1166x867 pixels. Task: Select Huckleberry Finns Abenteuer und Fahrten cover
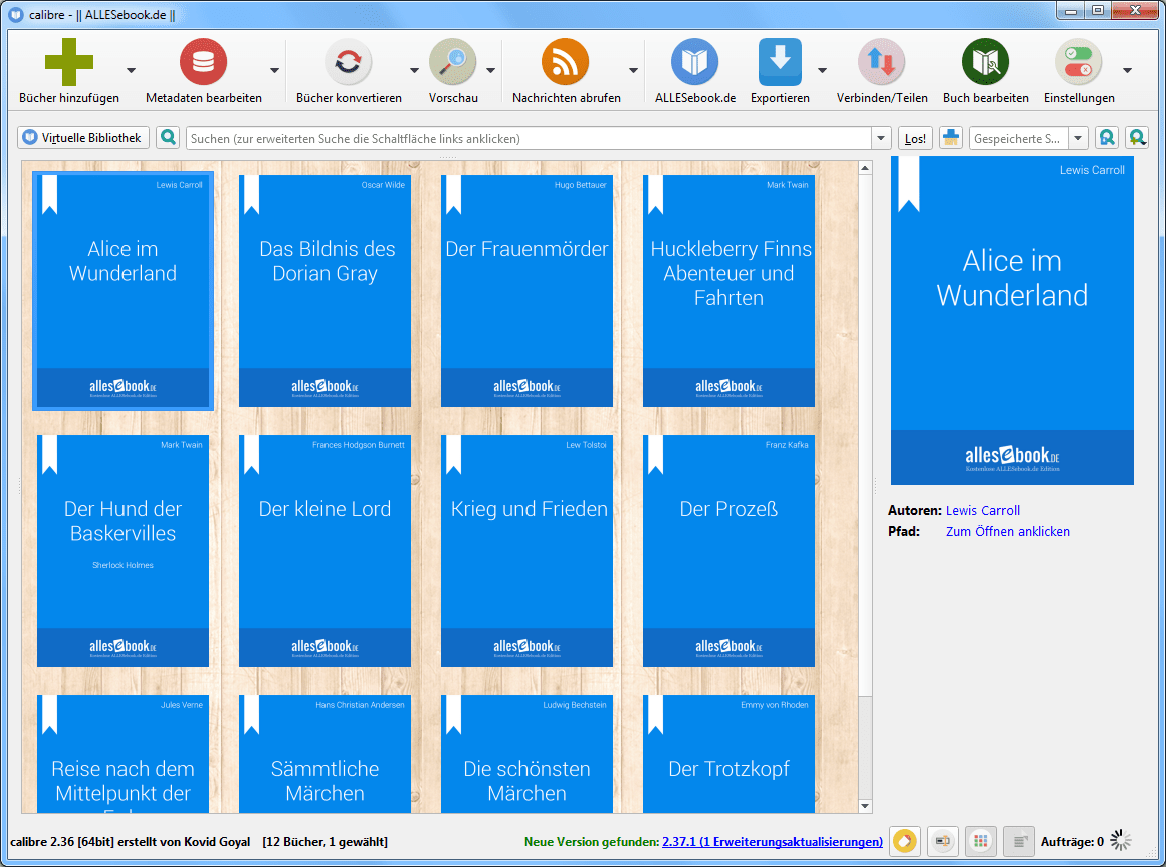coord(729,291)
